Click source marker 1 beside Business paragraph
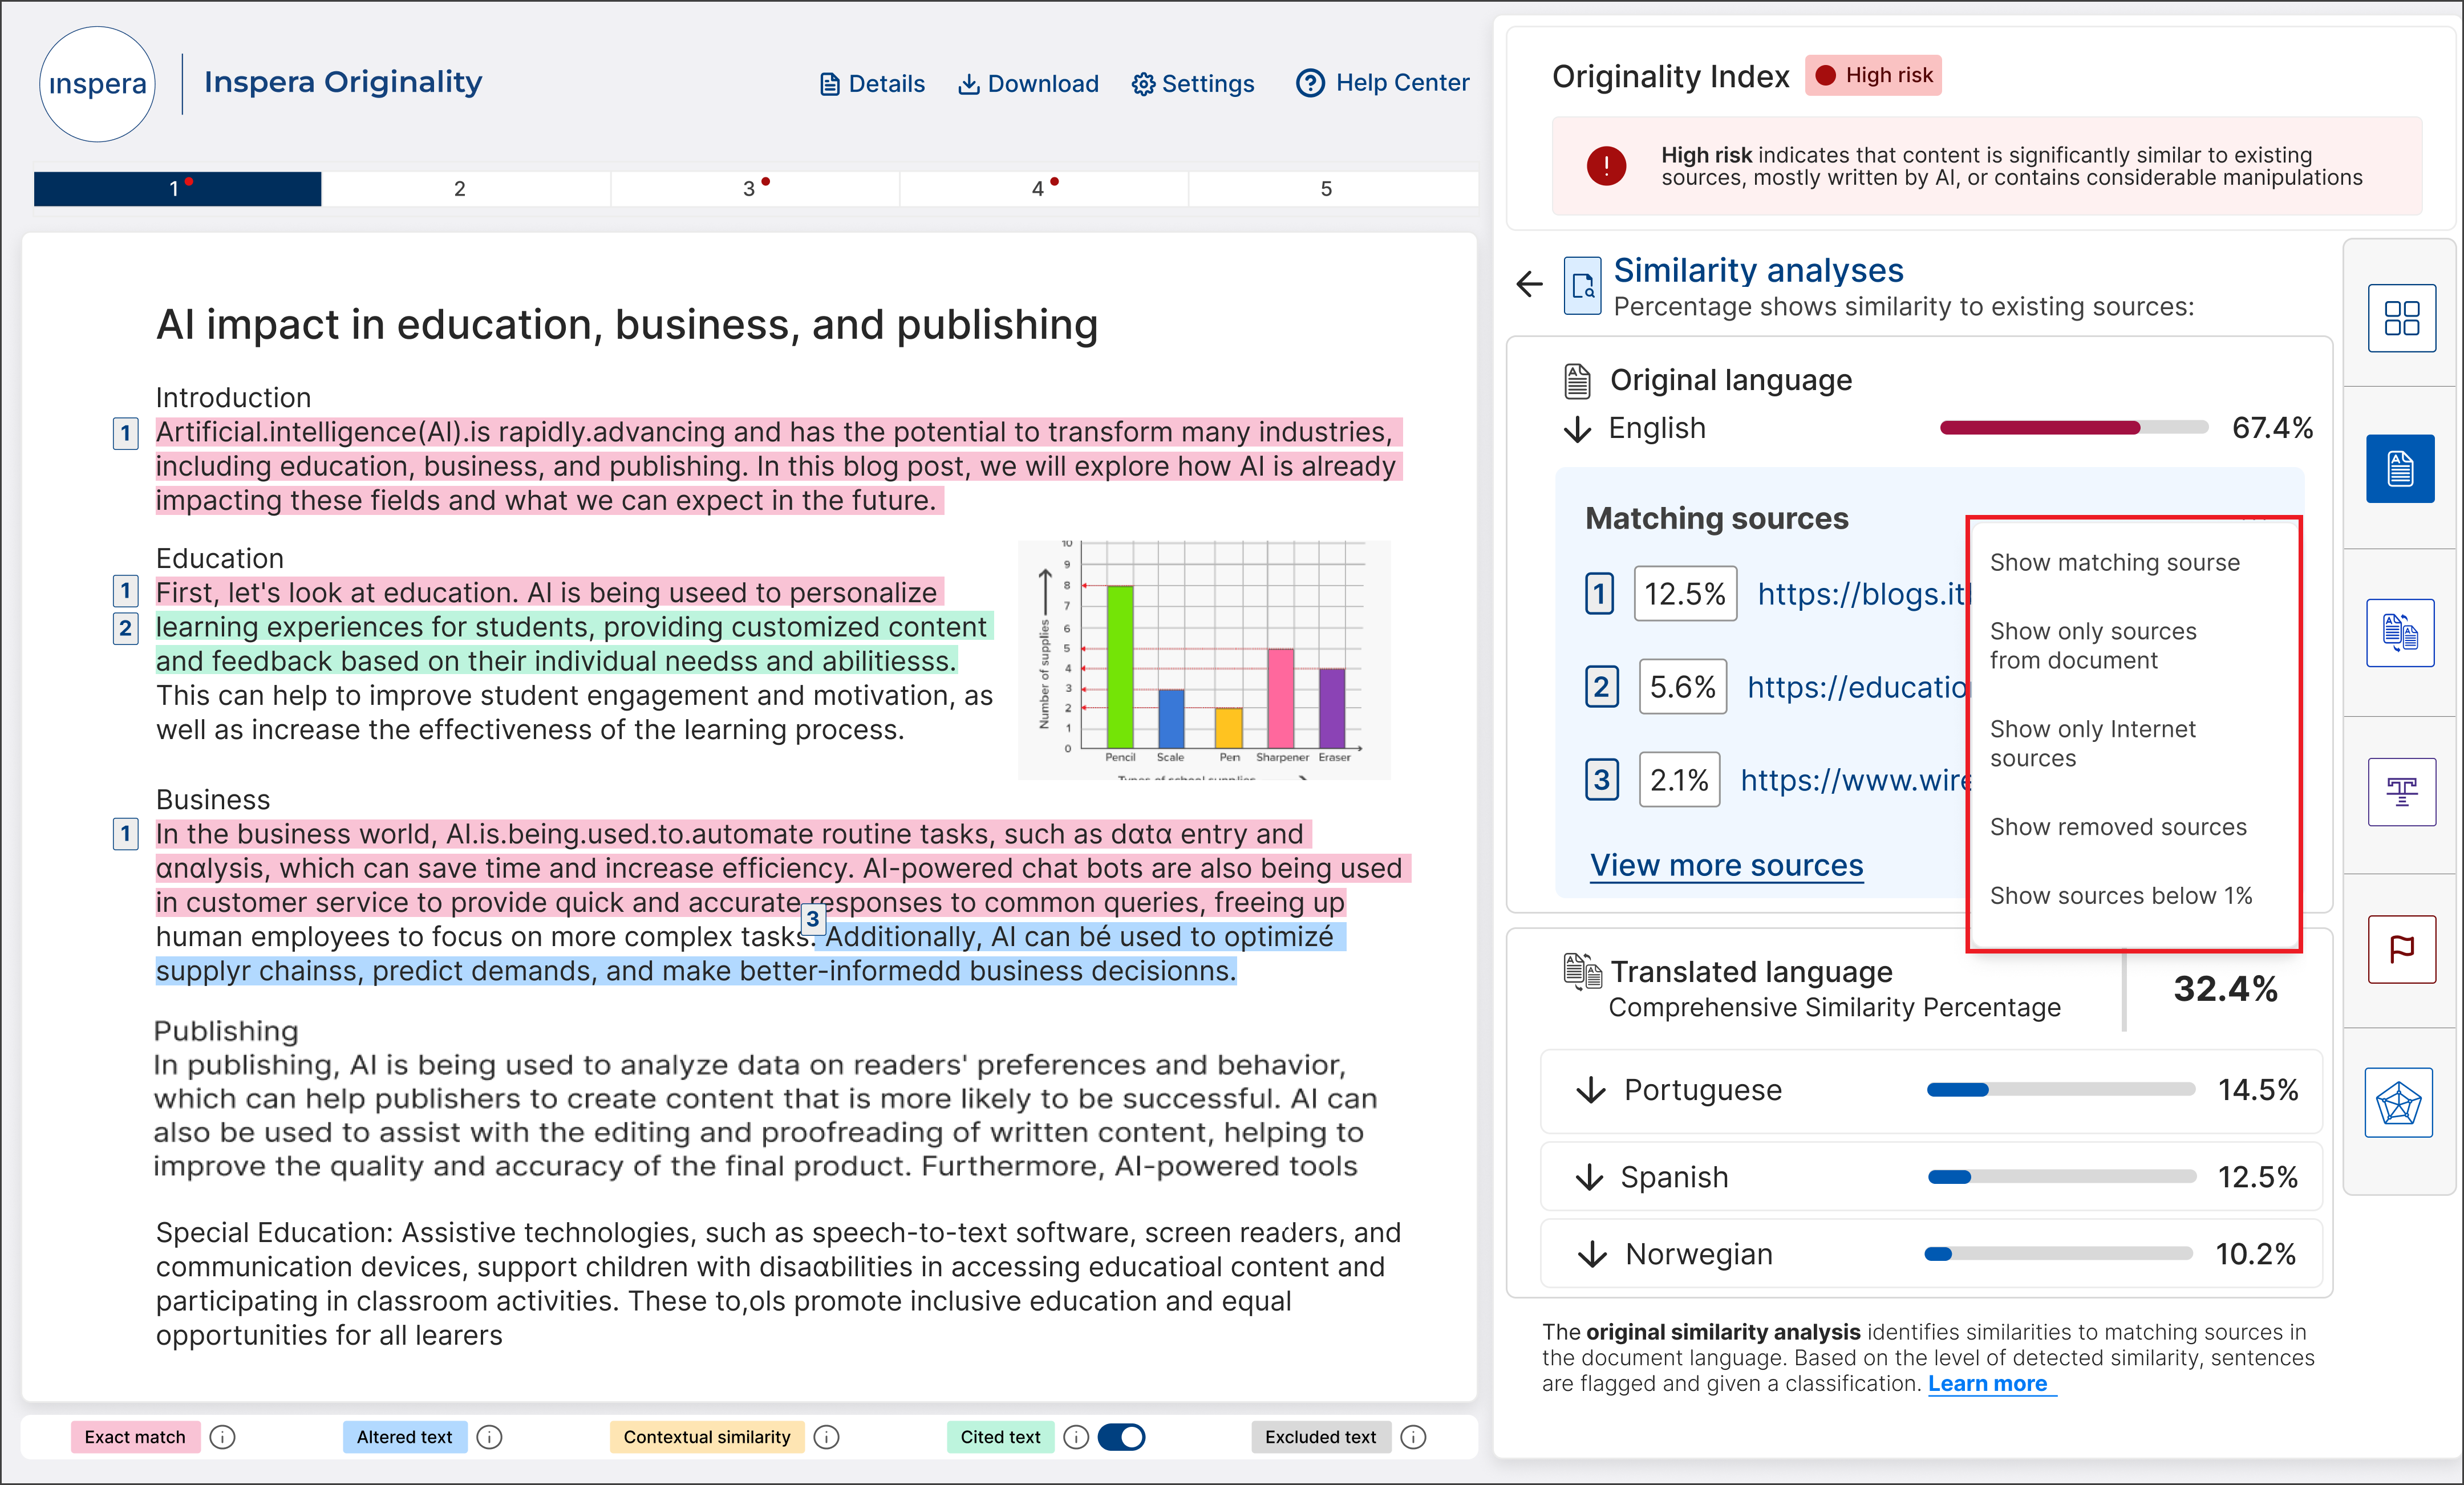The width and height of the screenshot is (2464, 1485). point(125,833)
